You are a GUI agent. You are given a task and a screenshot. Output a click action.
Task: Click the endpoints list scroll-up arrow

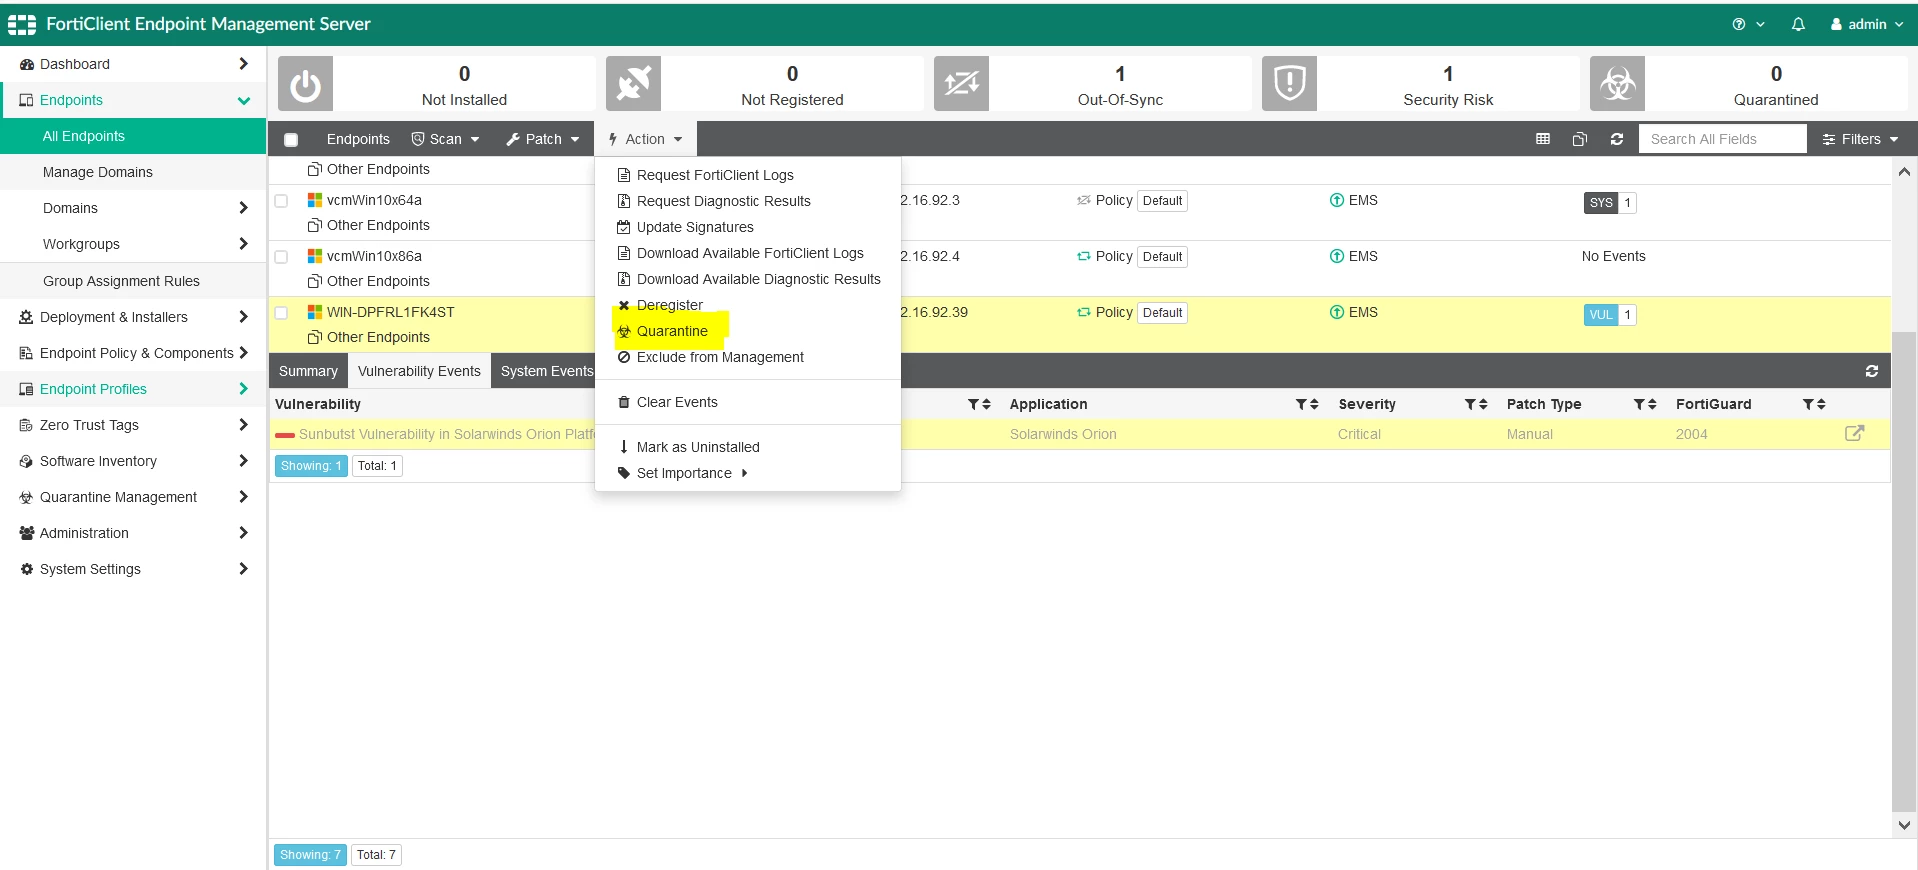click(1904, 172)
